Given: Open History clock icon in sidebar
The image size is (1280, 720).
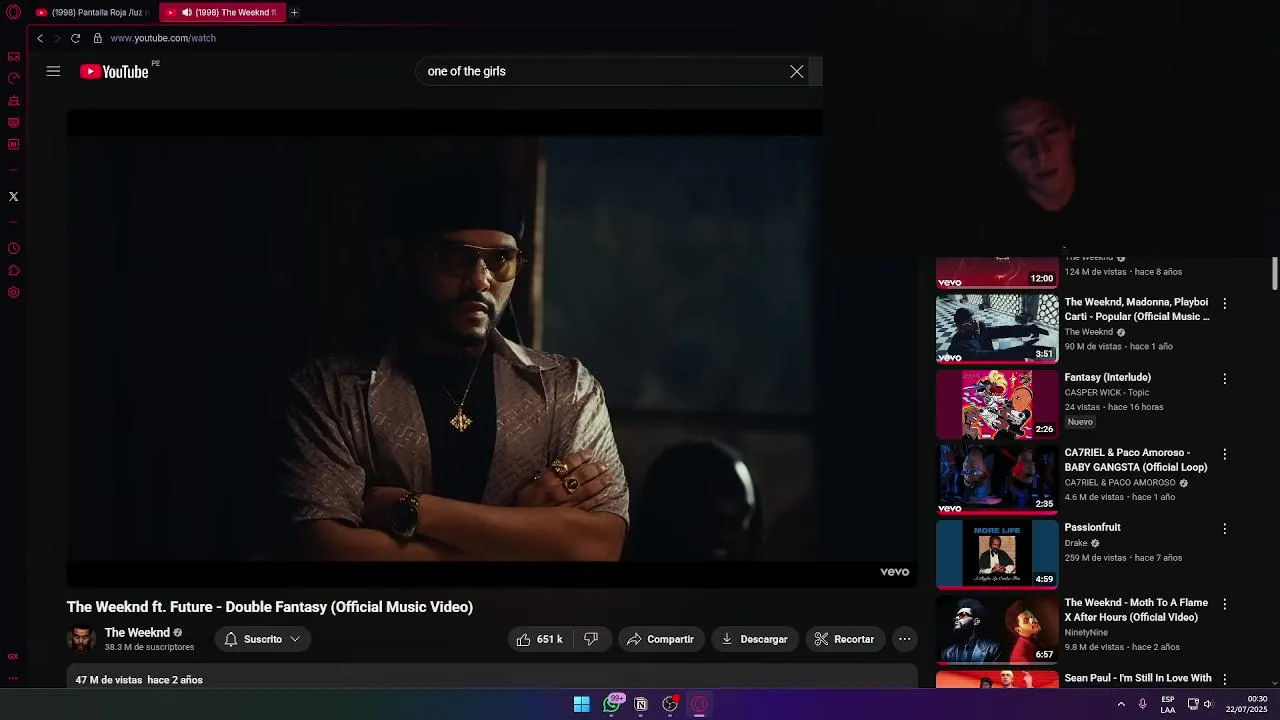Looking at the screenshot, I should (x=14, y=249).
